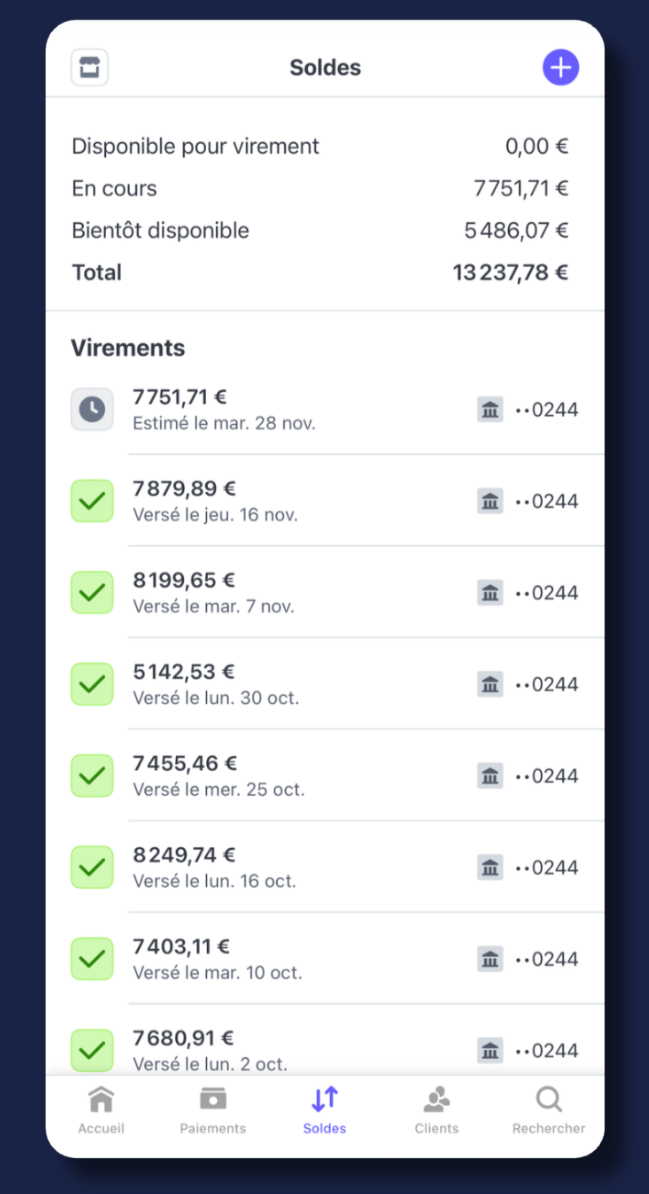Tap the store icon in the header

coord(90,68)
